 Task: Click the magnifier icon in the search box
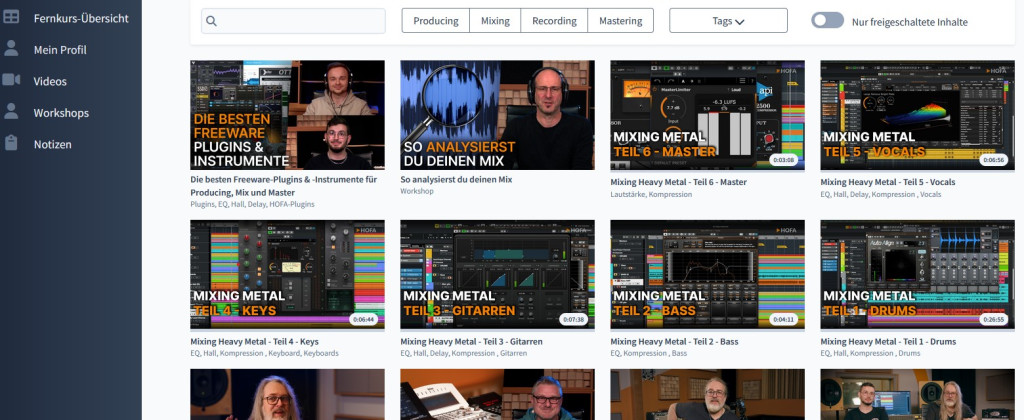tap(211, 21)
